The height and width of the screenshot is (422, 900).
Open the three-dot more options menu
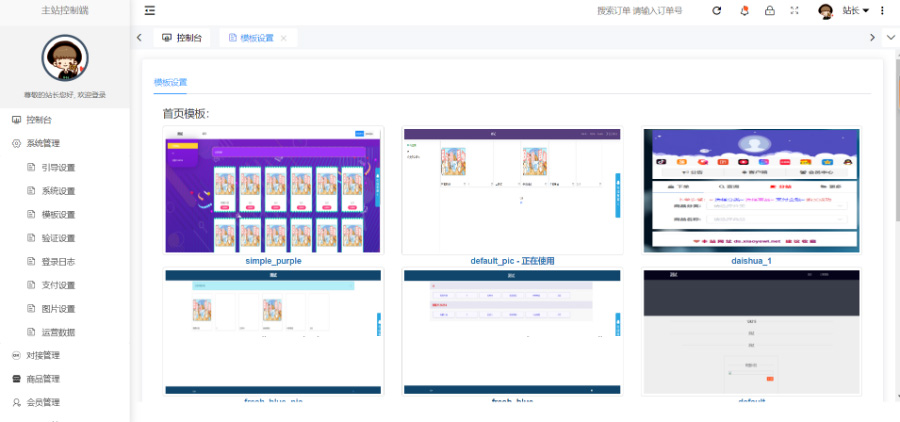click(x=882, y=11)
